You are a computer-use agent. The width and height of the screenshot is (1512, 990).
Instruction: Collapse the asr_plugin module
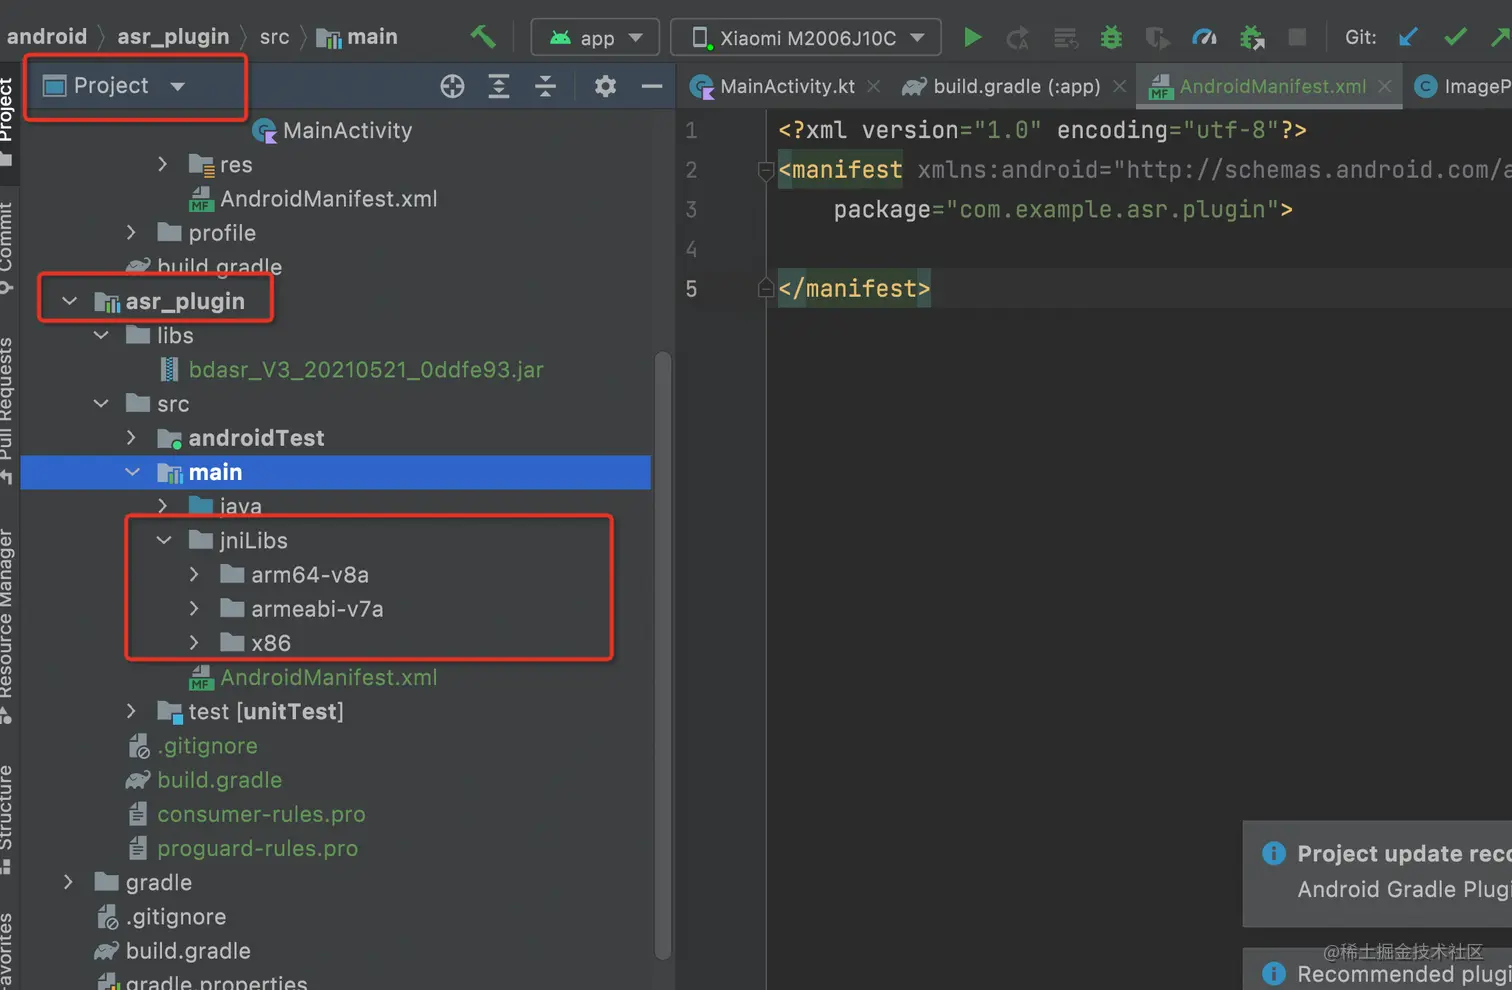(x=69, y=301)
